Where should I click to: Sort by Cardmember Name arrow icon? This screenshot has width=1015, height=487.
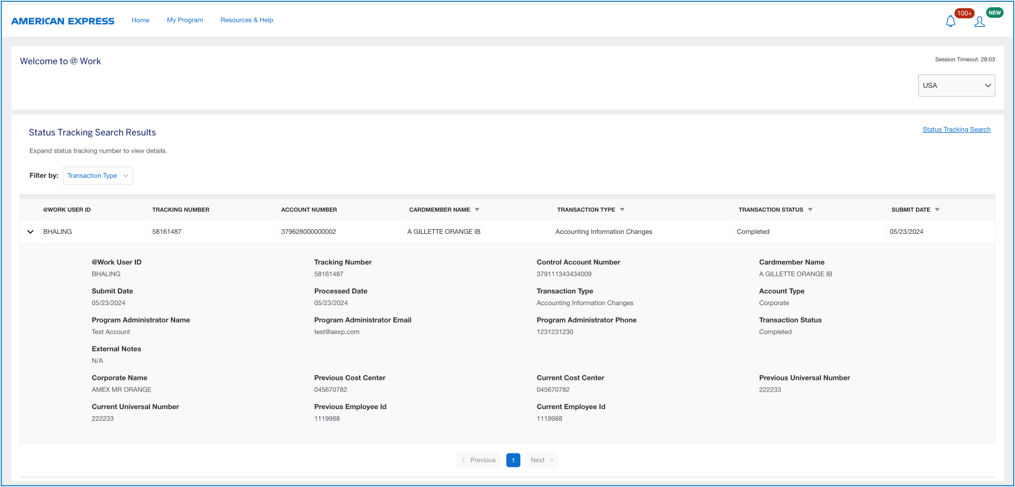pyautogui.click(x=477, y=210)
